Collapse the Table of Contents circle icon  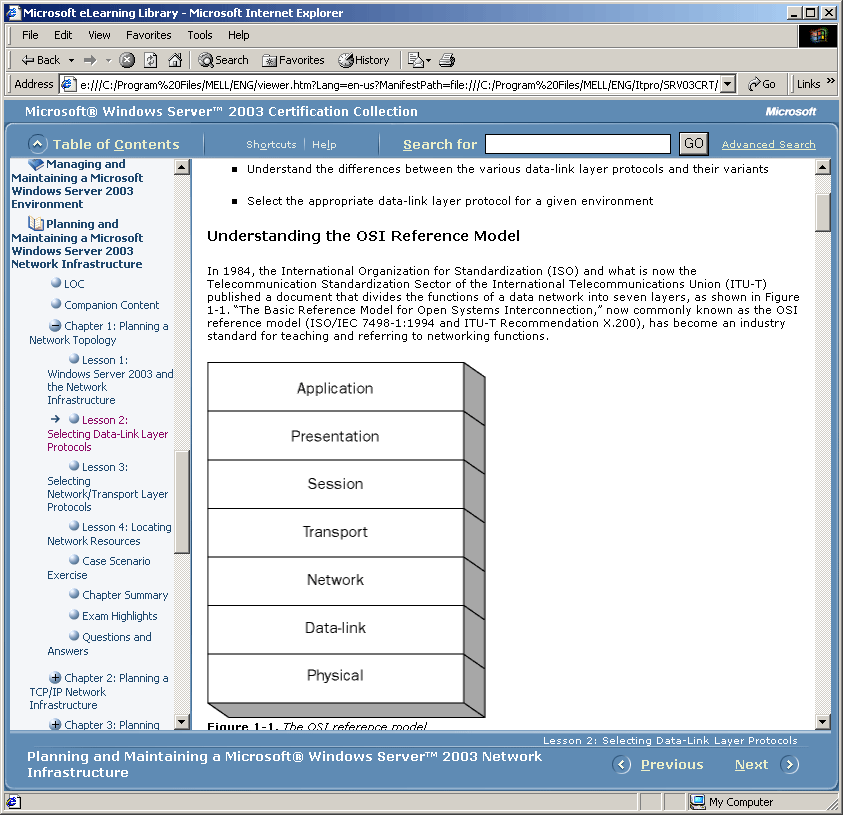(x=37, y=144)
